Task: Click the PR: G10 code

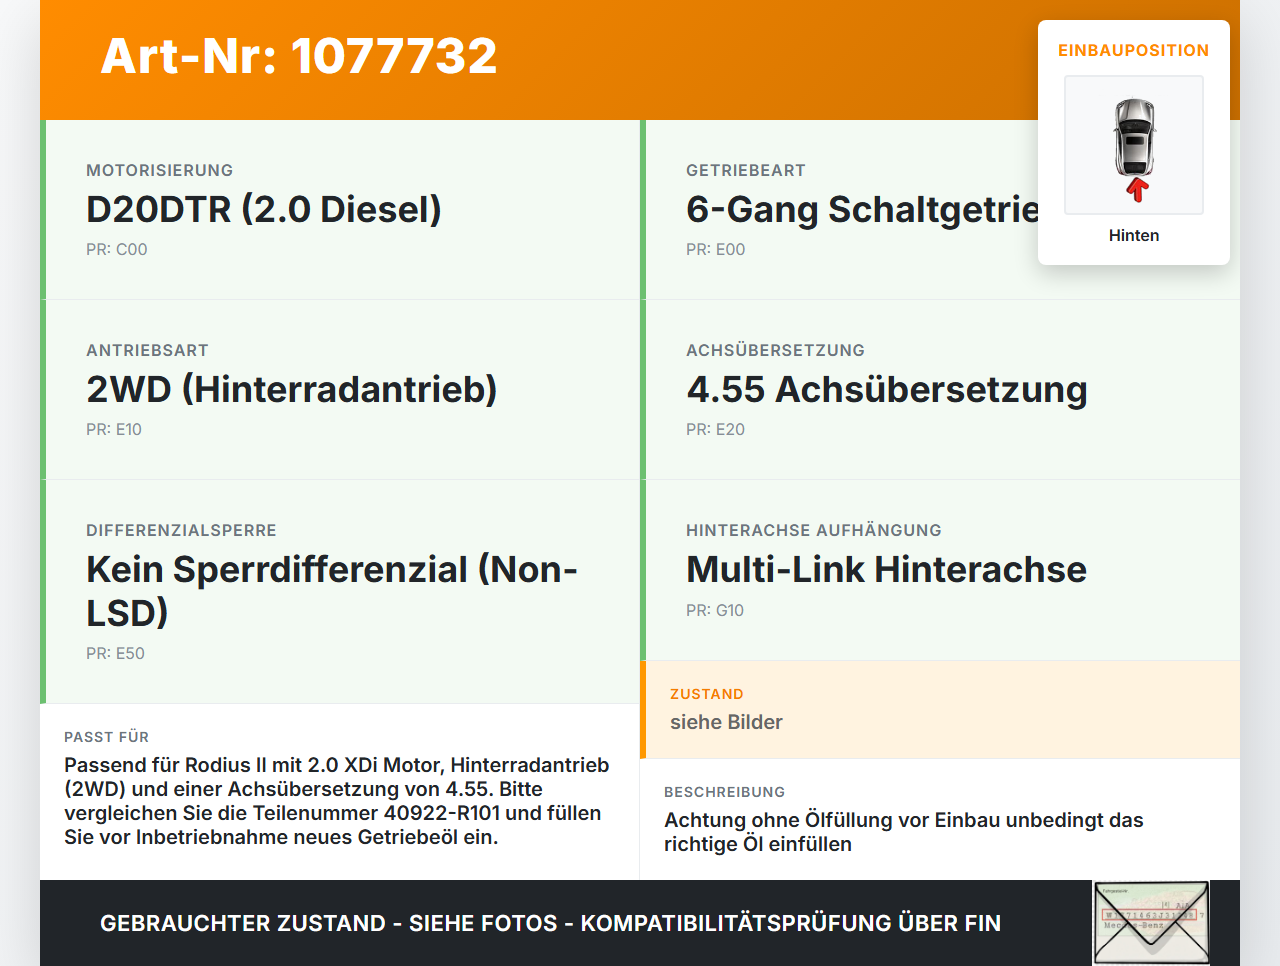Action: [715, 610]
